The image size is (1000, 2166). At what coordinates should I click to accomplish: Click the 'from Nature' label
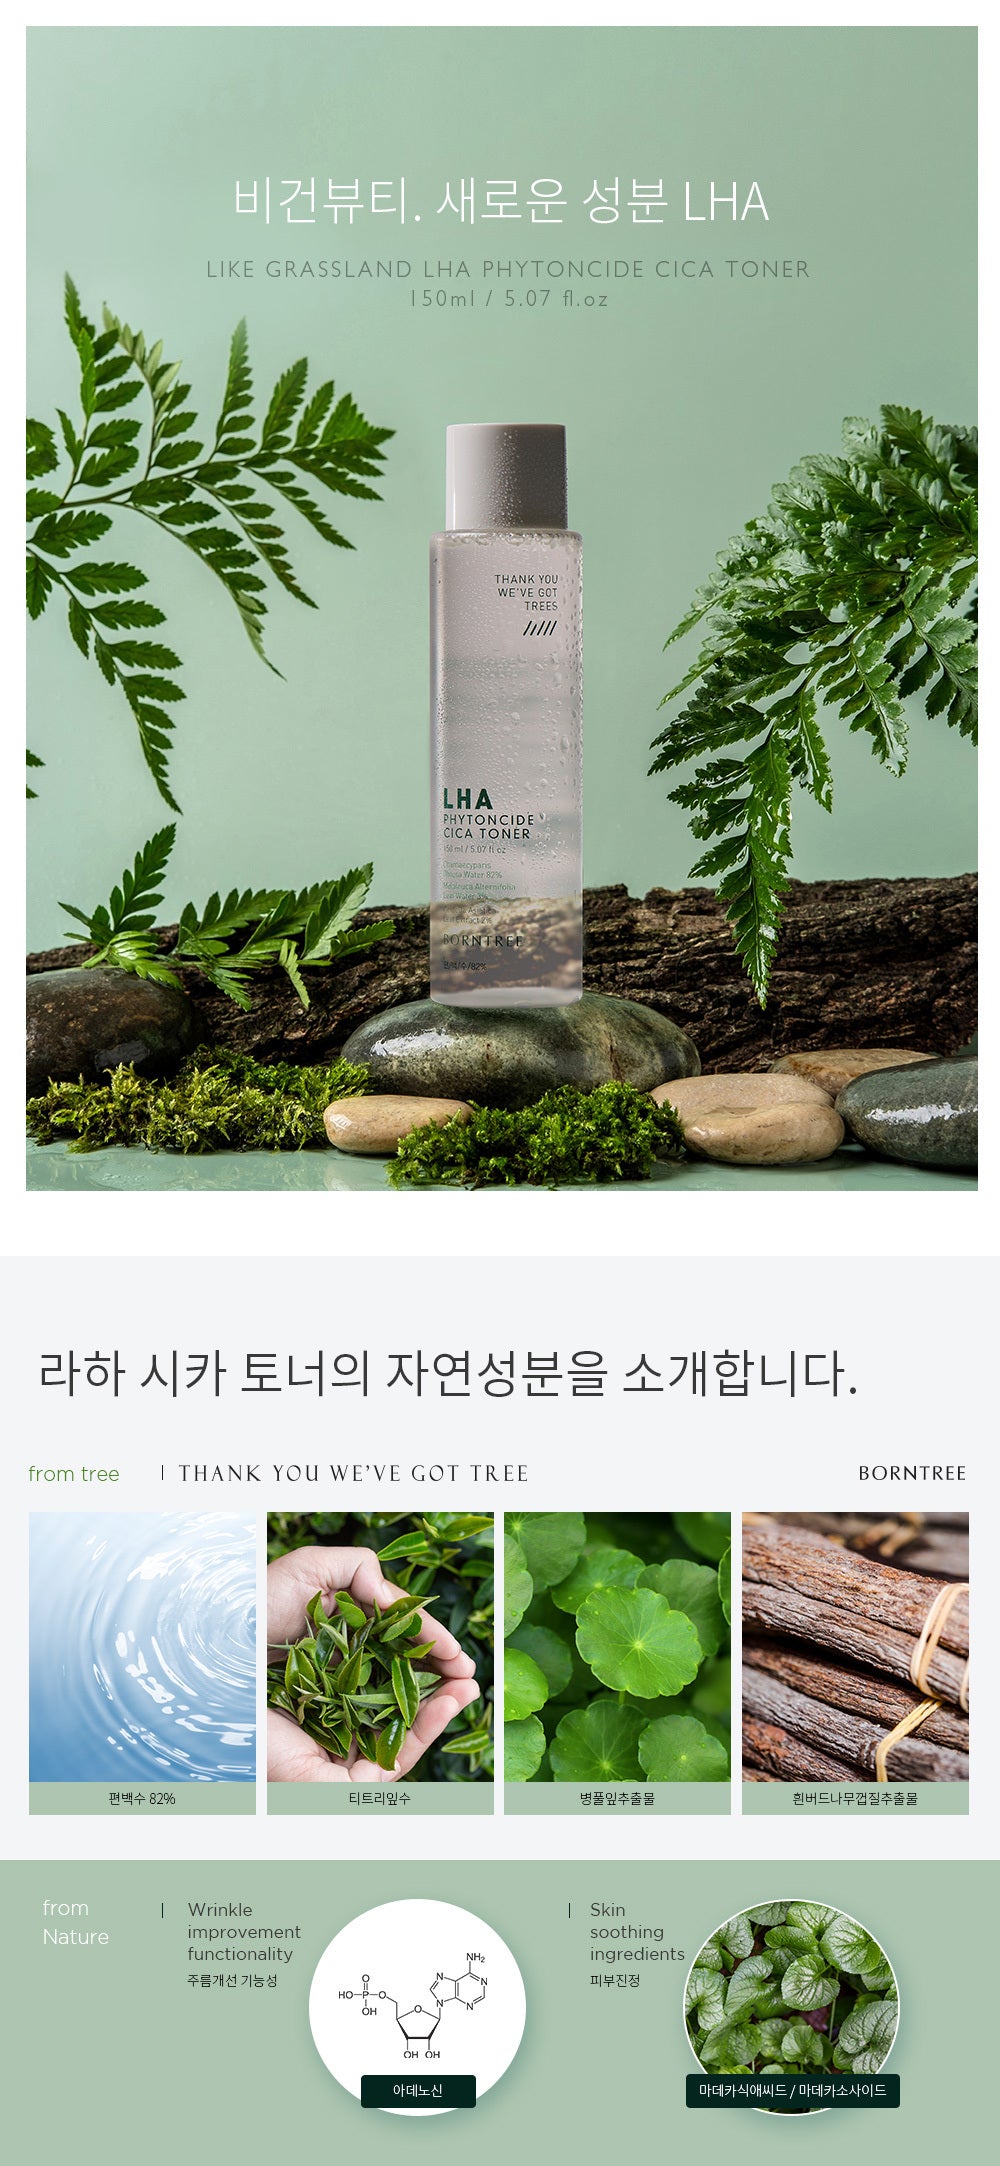[75, 1922]
